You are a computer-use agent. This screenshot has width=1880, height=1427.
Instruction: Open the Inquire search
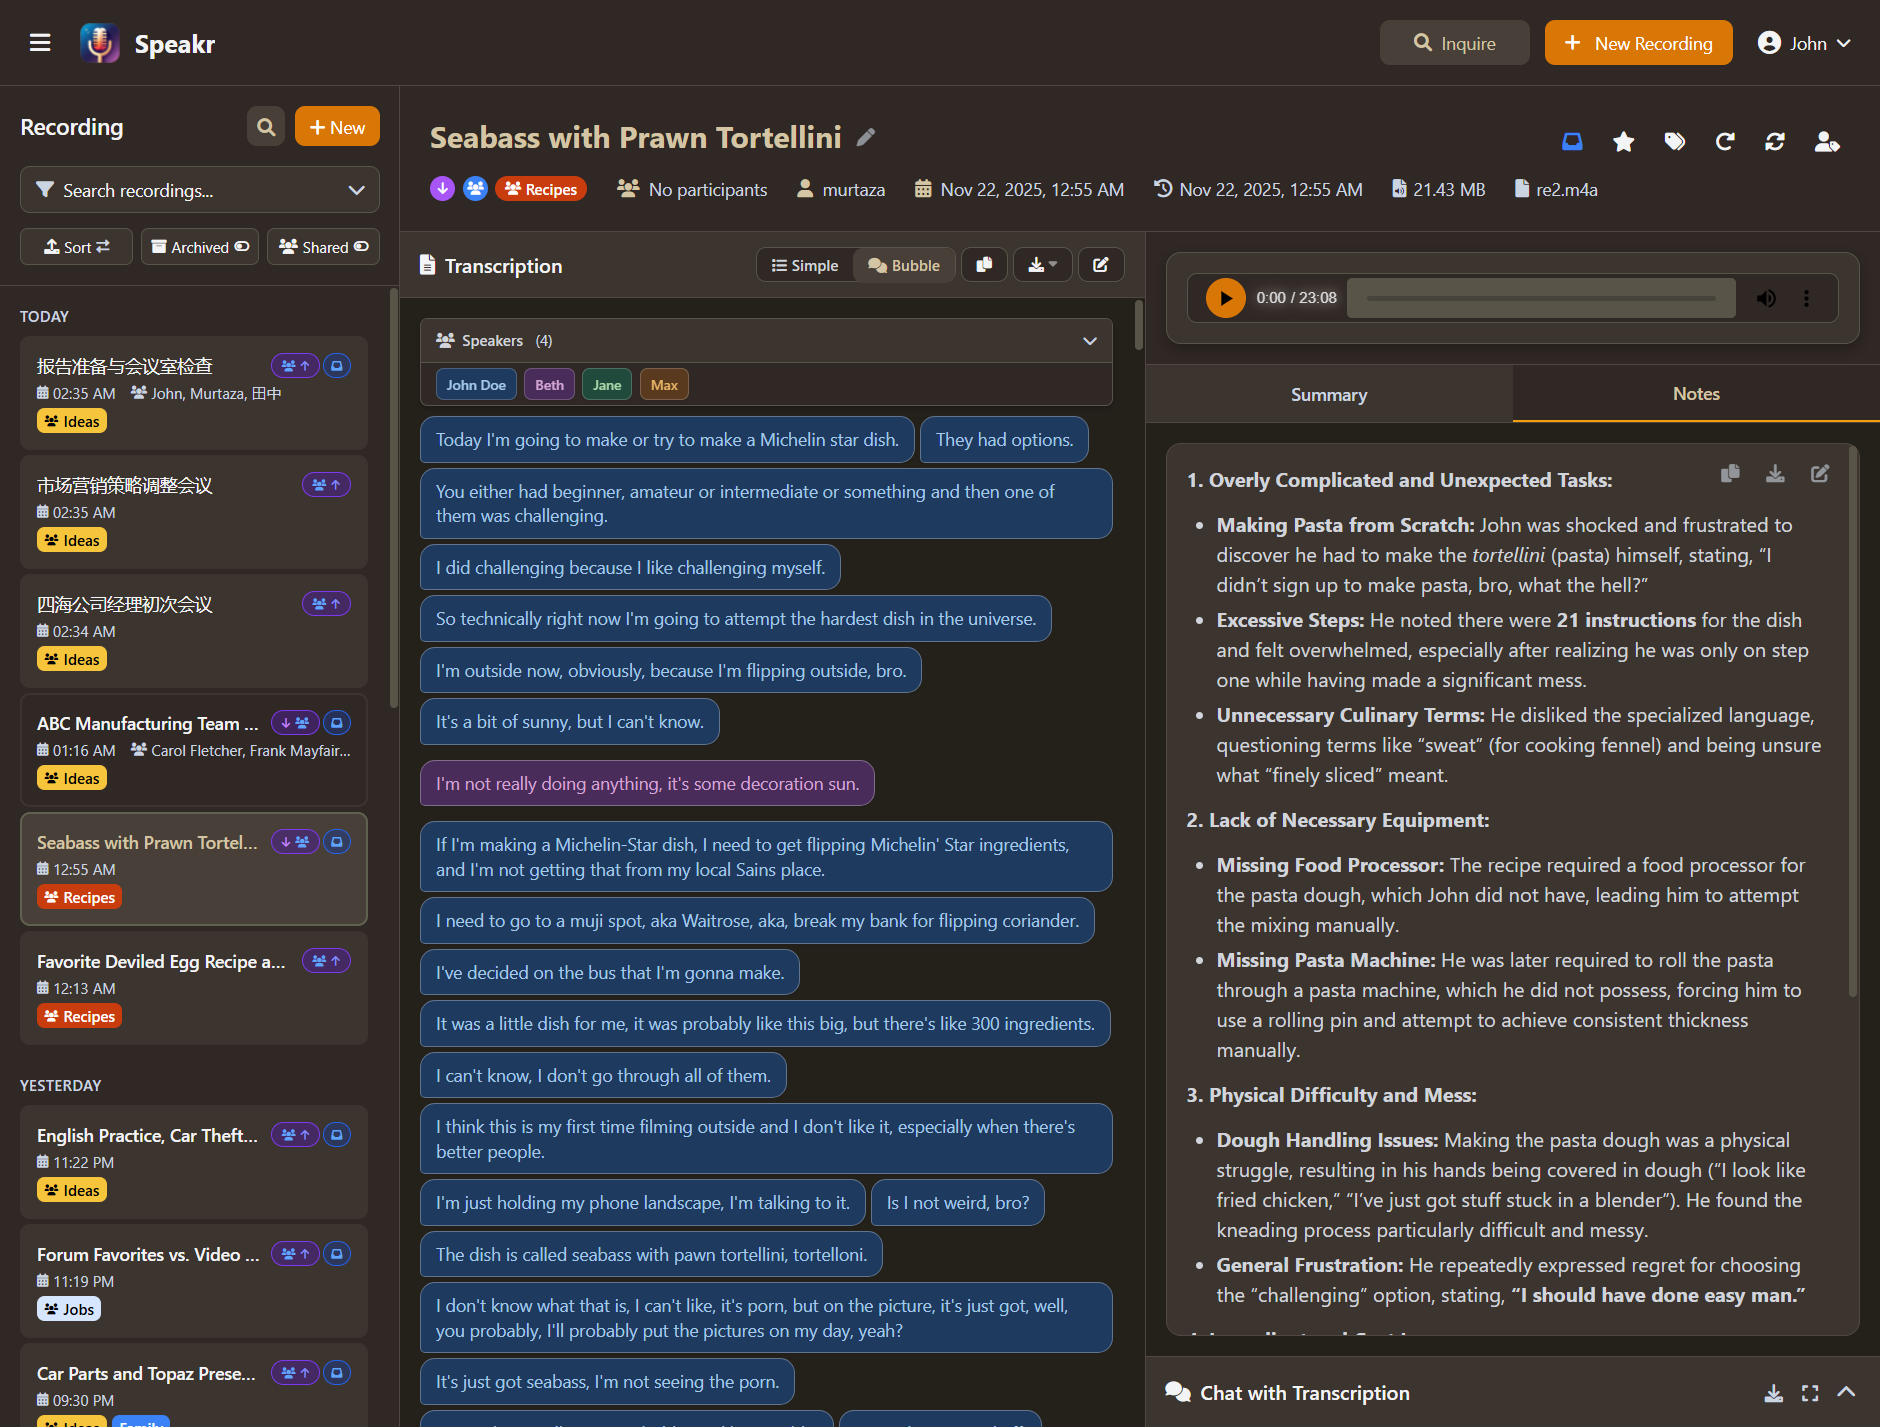click(1454, 42)
